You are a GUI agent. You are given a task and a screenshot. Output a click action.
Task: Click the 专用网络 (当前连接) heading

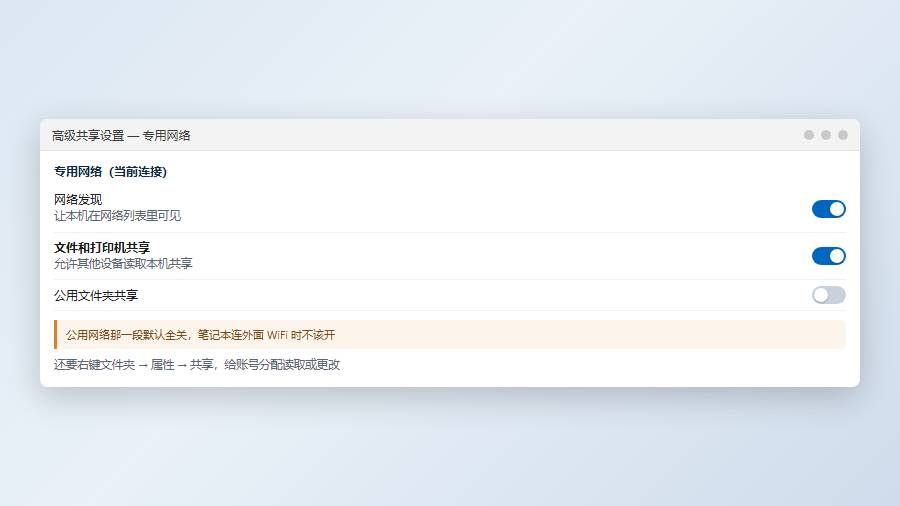tap(110, 172)
